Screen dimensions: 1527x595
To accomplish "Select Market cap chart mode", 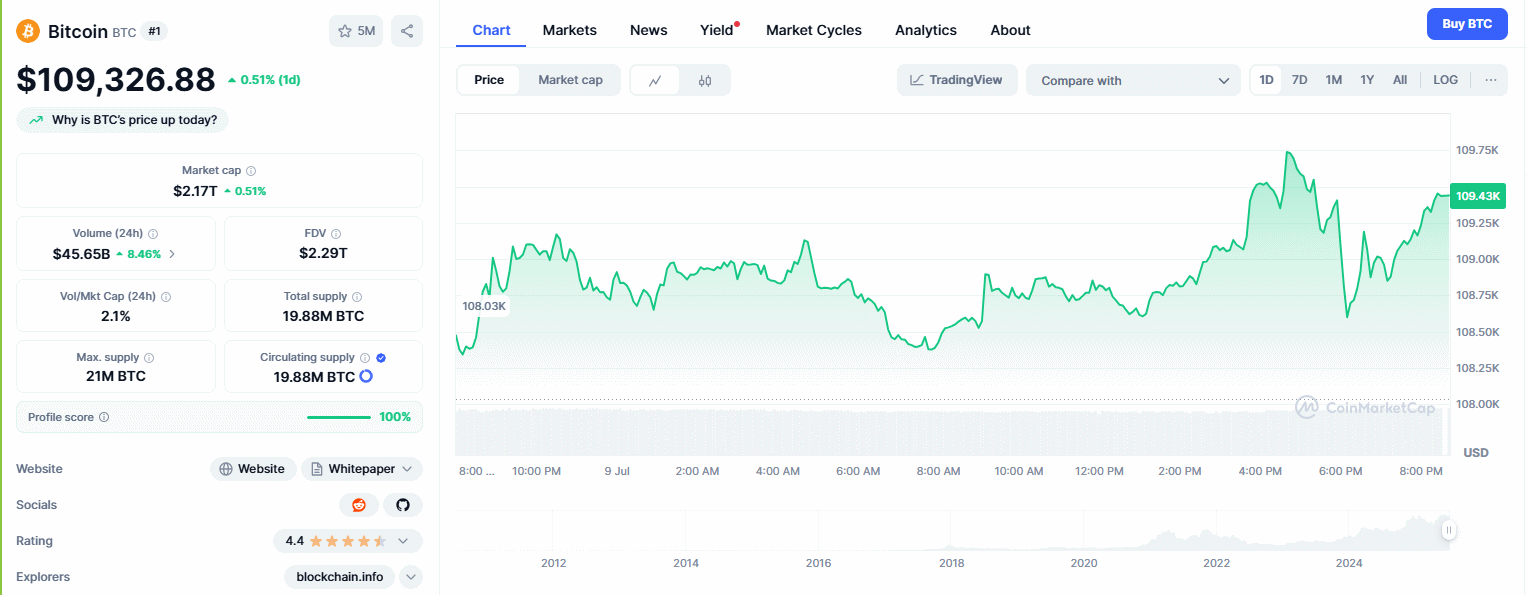I will pyautogui.click(x=570, y=80).
